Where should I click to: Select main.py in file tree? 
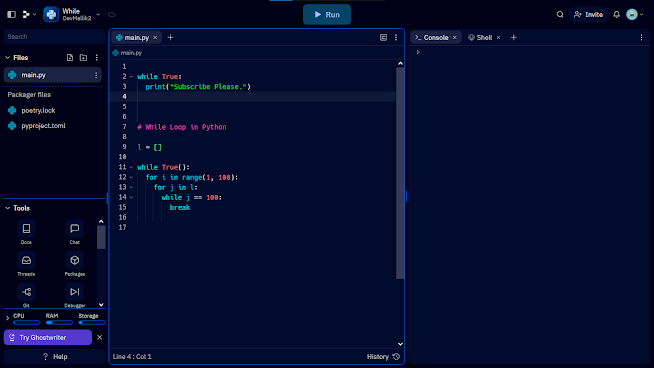click(x=53, y=75)
